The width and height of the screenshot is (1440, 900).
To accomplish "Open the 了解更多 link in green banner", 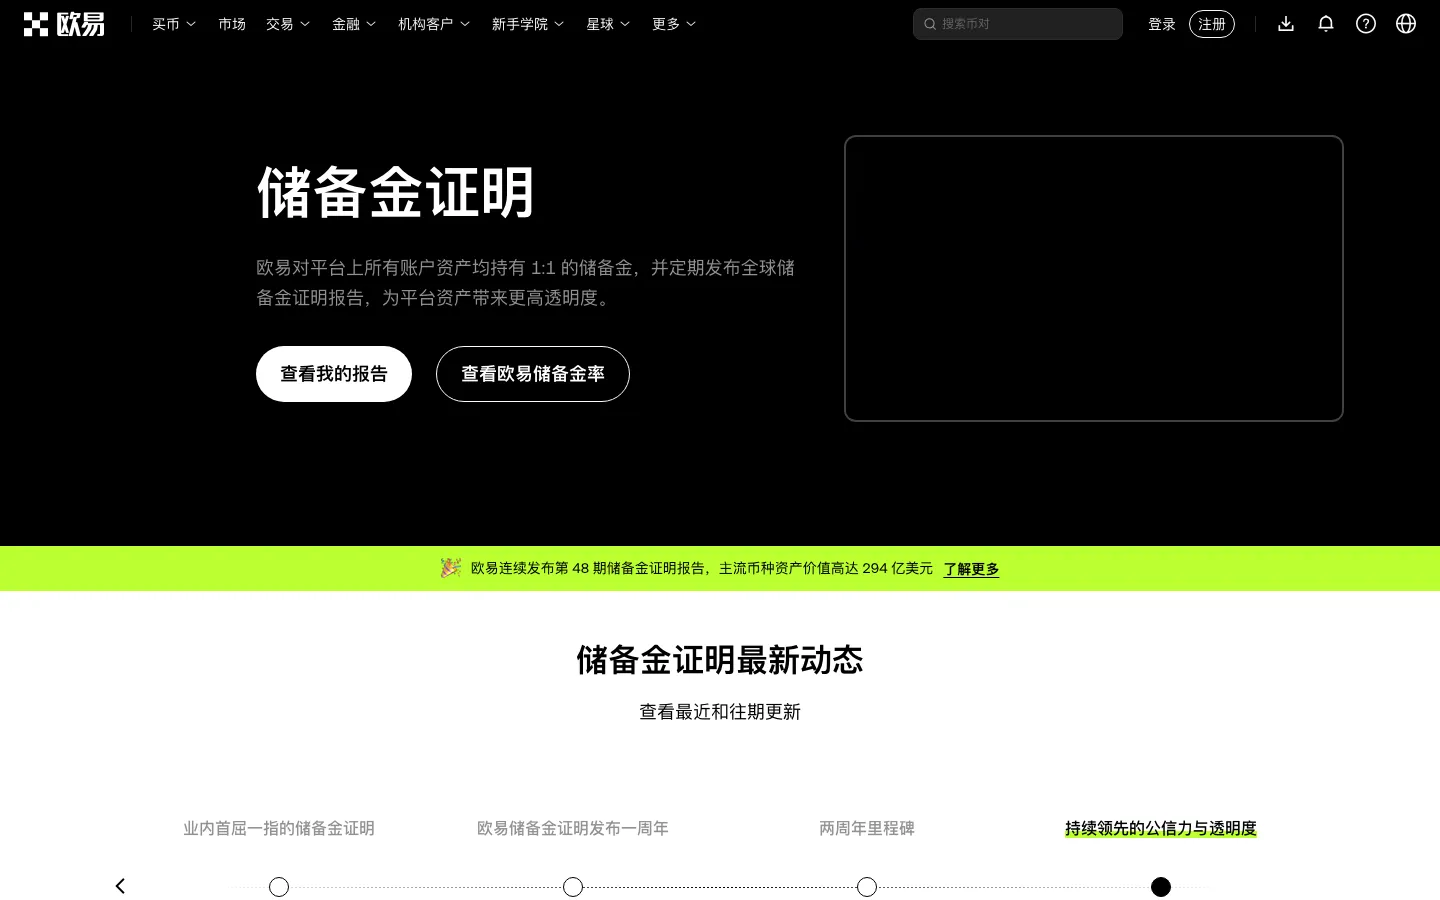I will coord(971,569).
